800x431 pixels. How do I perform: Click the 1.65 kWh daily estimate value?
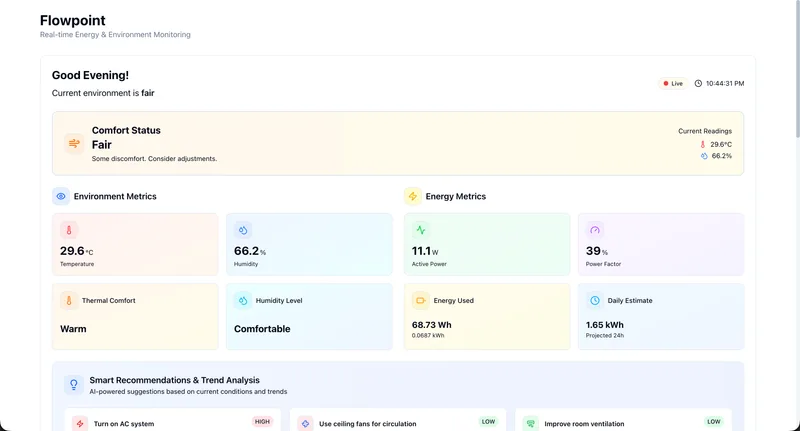(x=605, y=325)
